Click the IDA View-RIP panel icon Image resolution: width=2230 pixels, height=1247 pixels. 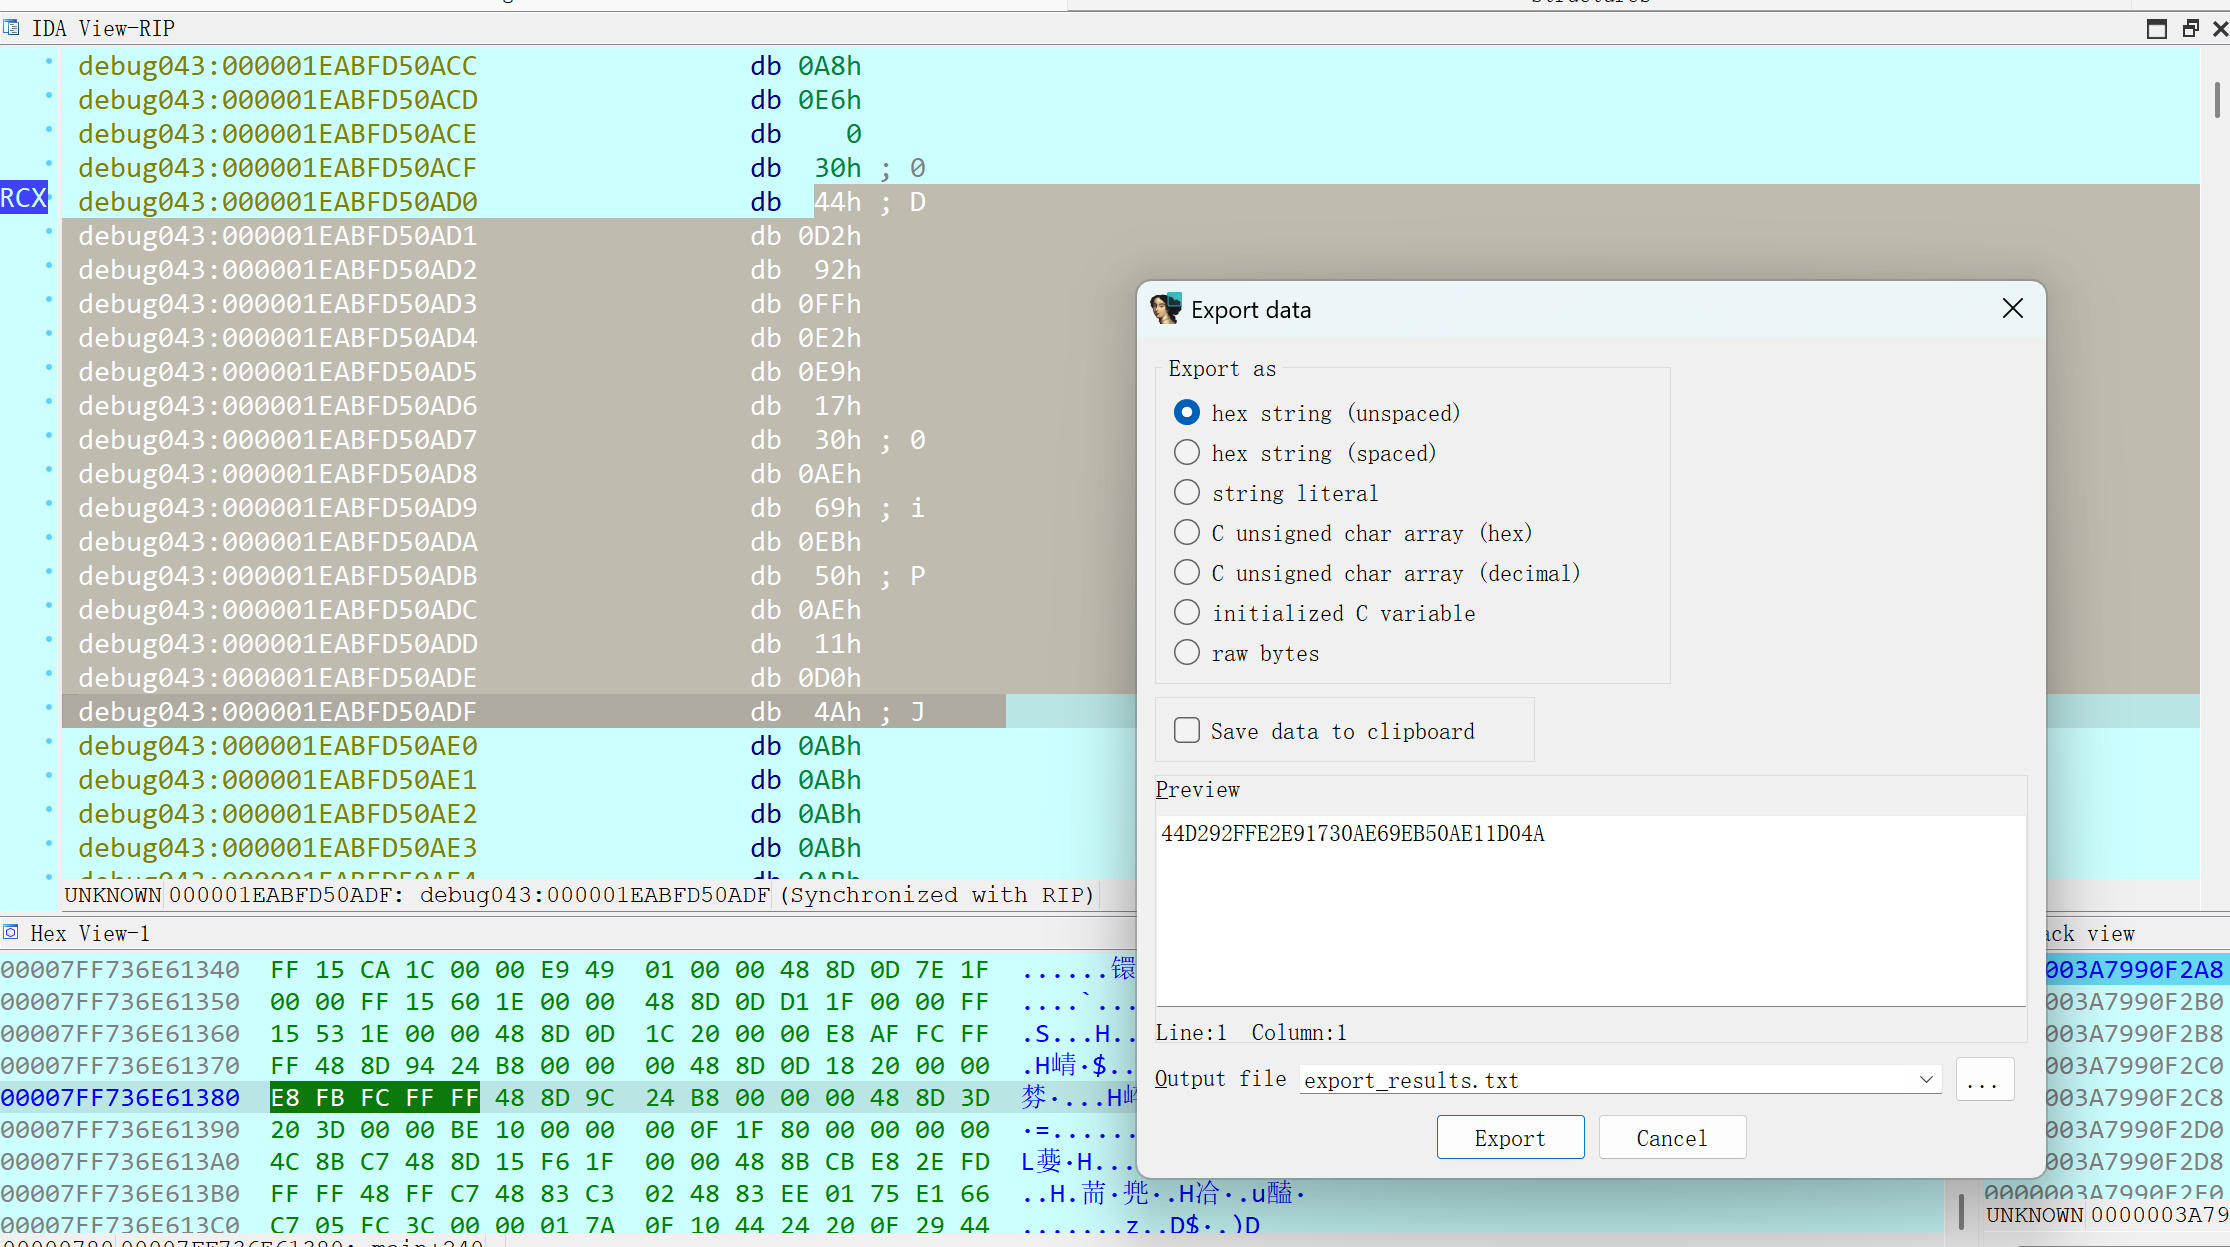(x=11, y=28)
